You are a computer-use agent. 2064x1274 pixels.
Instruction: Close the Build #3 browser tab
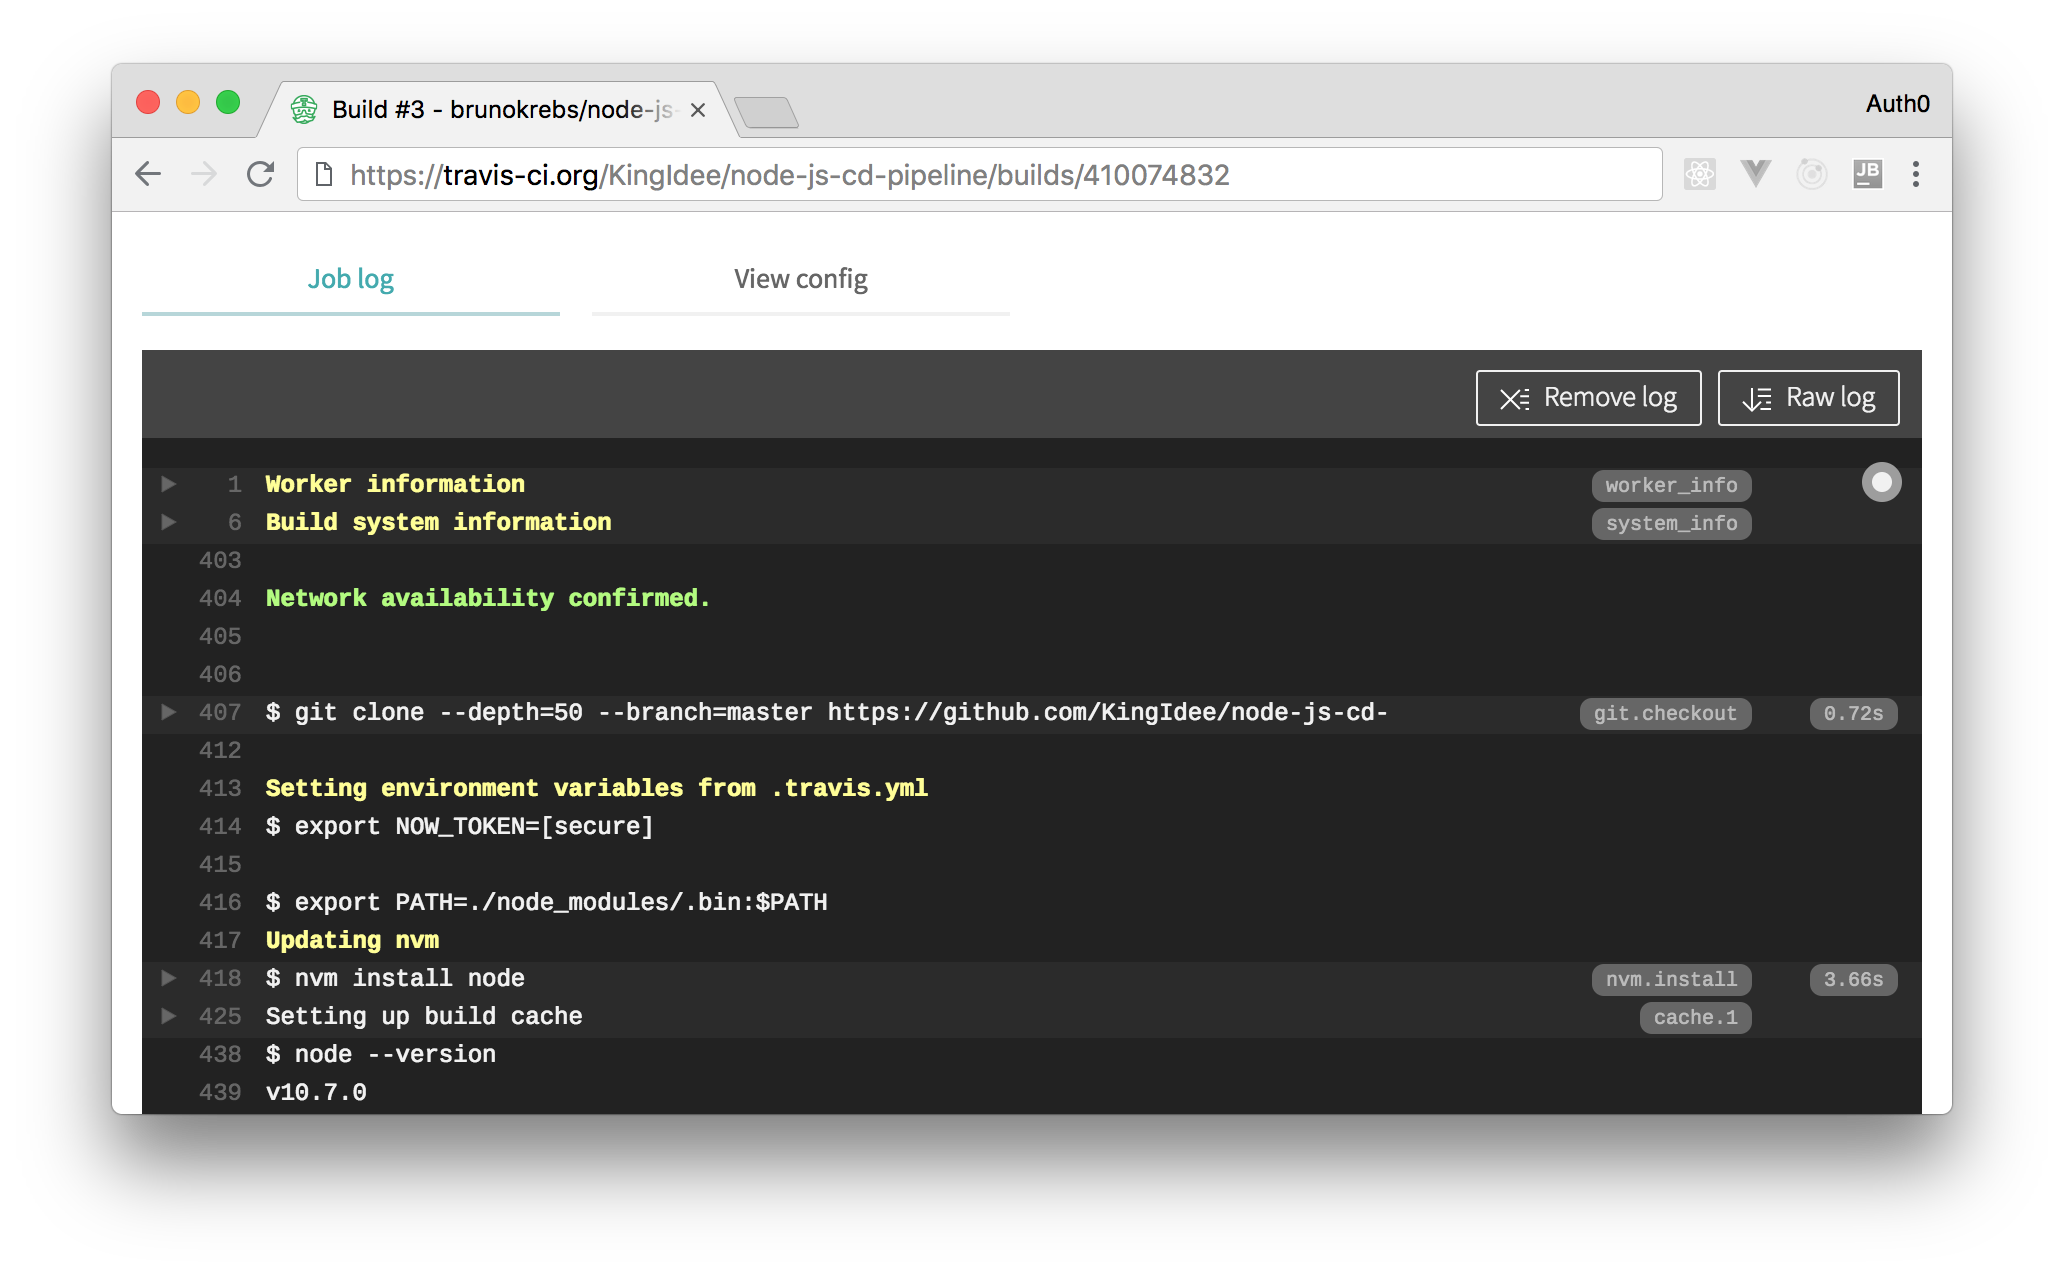tap(698, 110)
